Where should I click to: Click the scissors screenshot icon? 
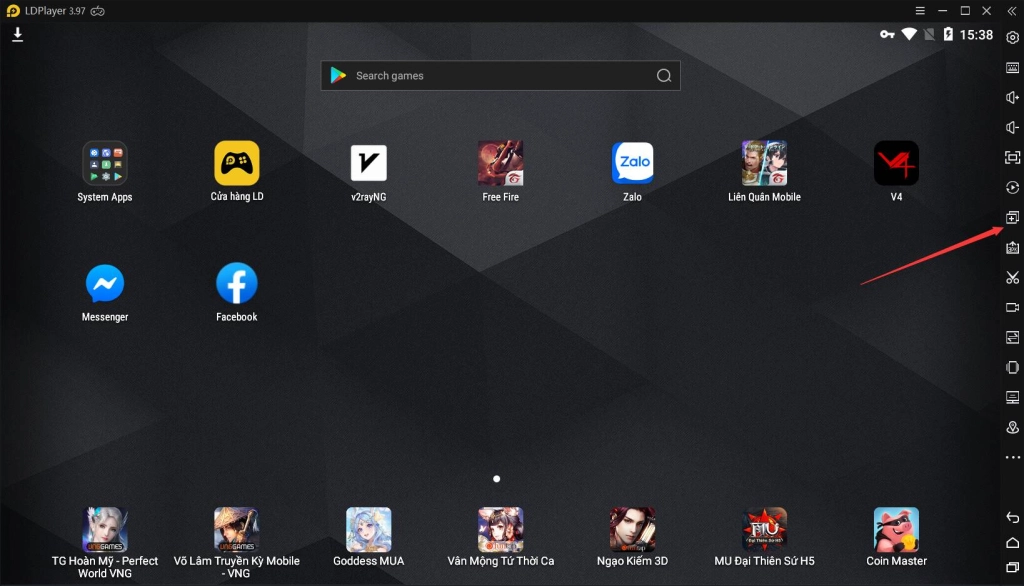1012,278
